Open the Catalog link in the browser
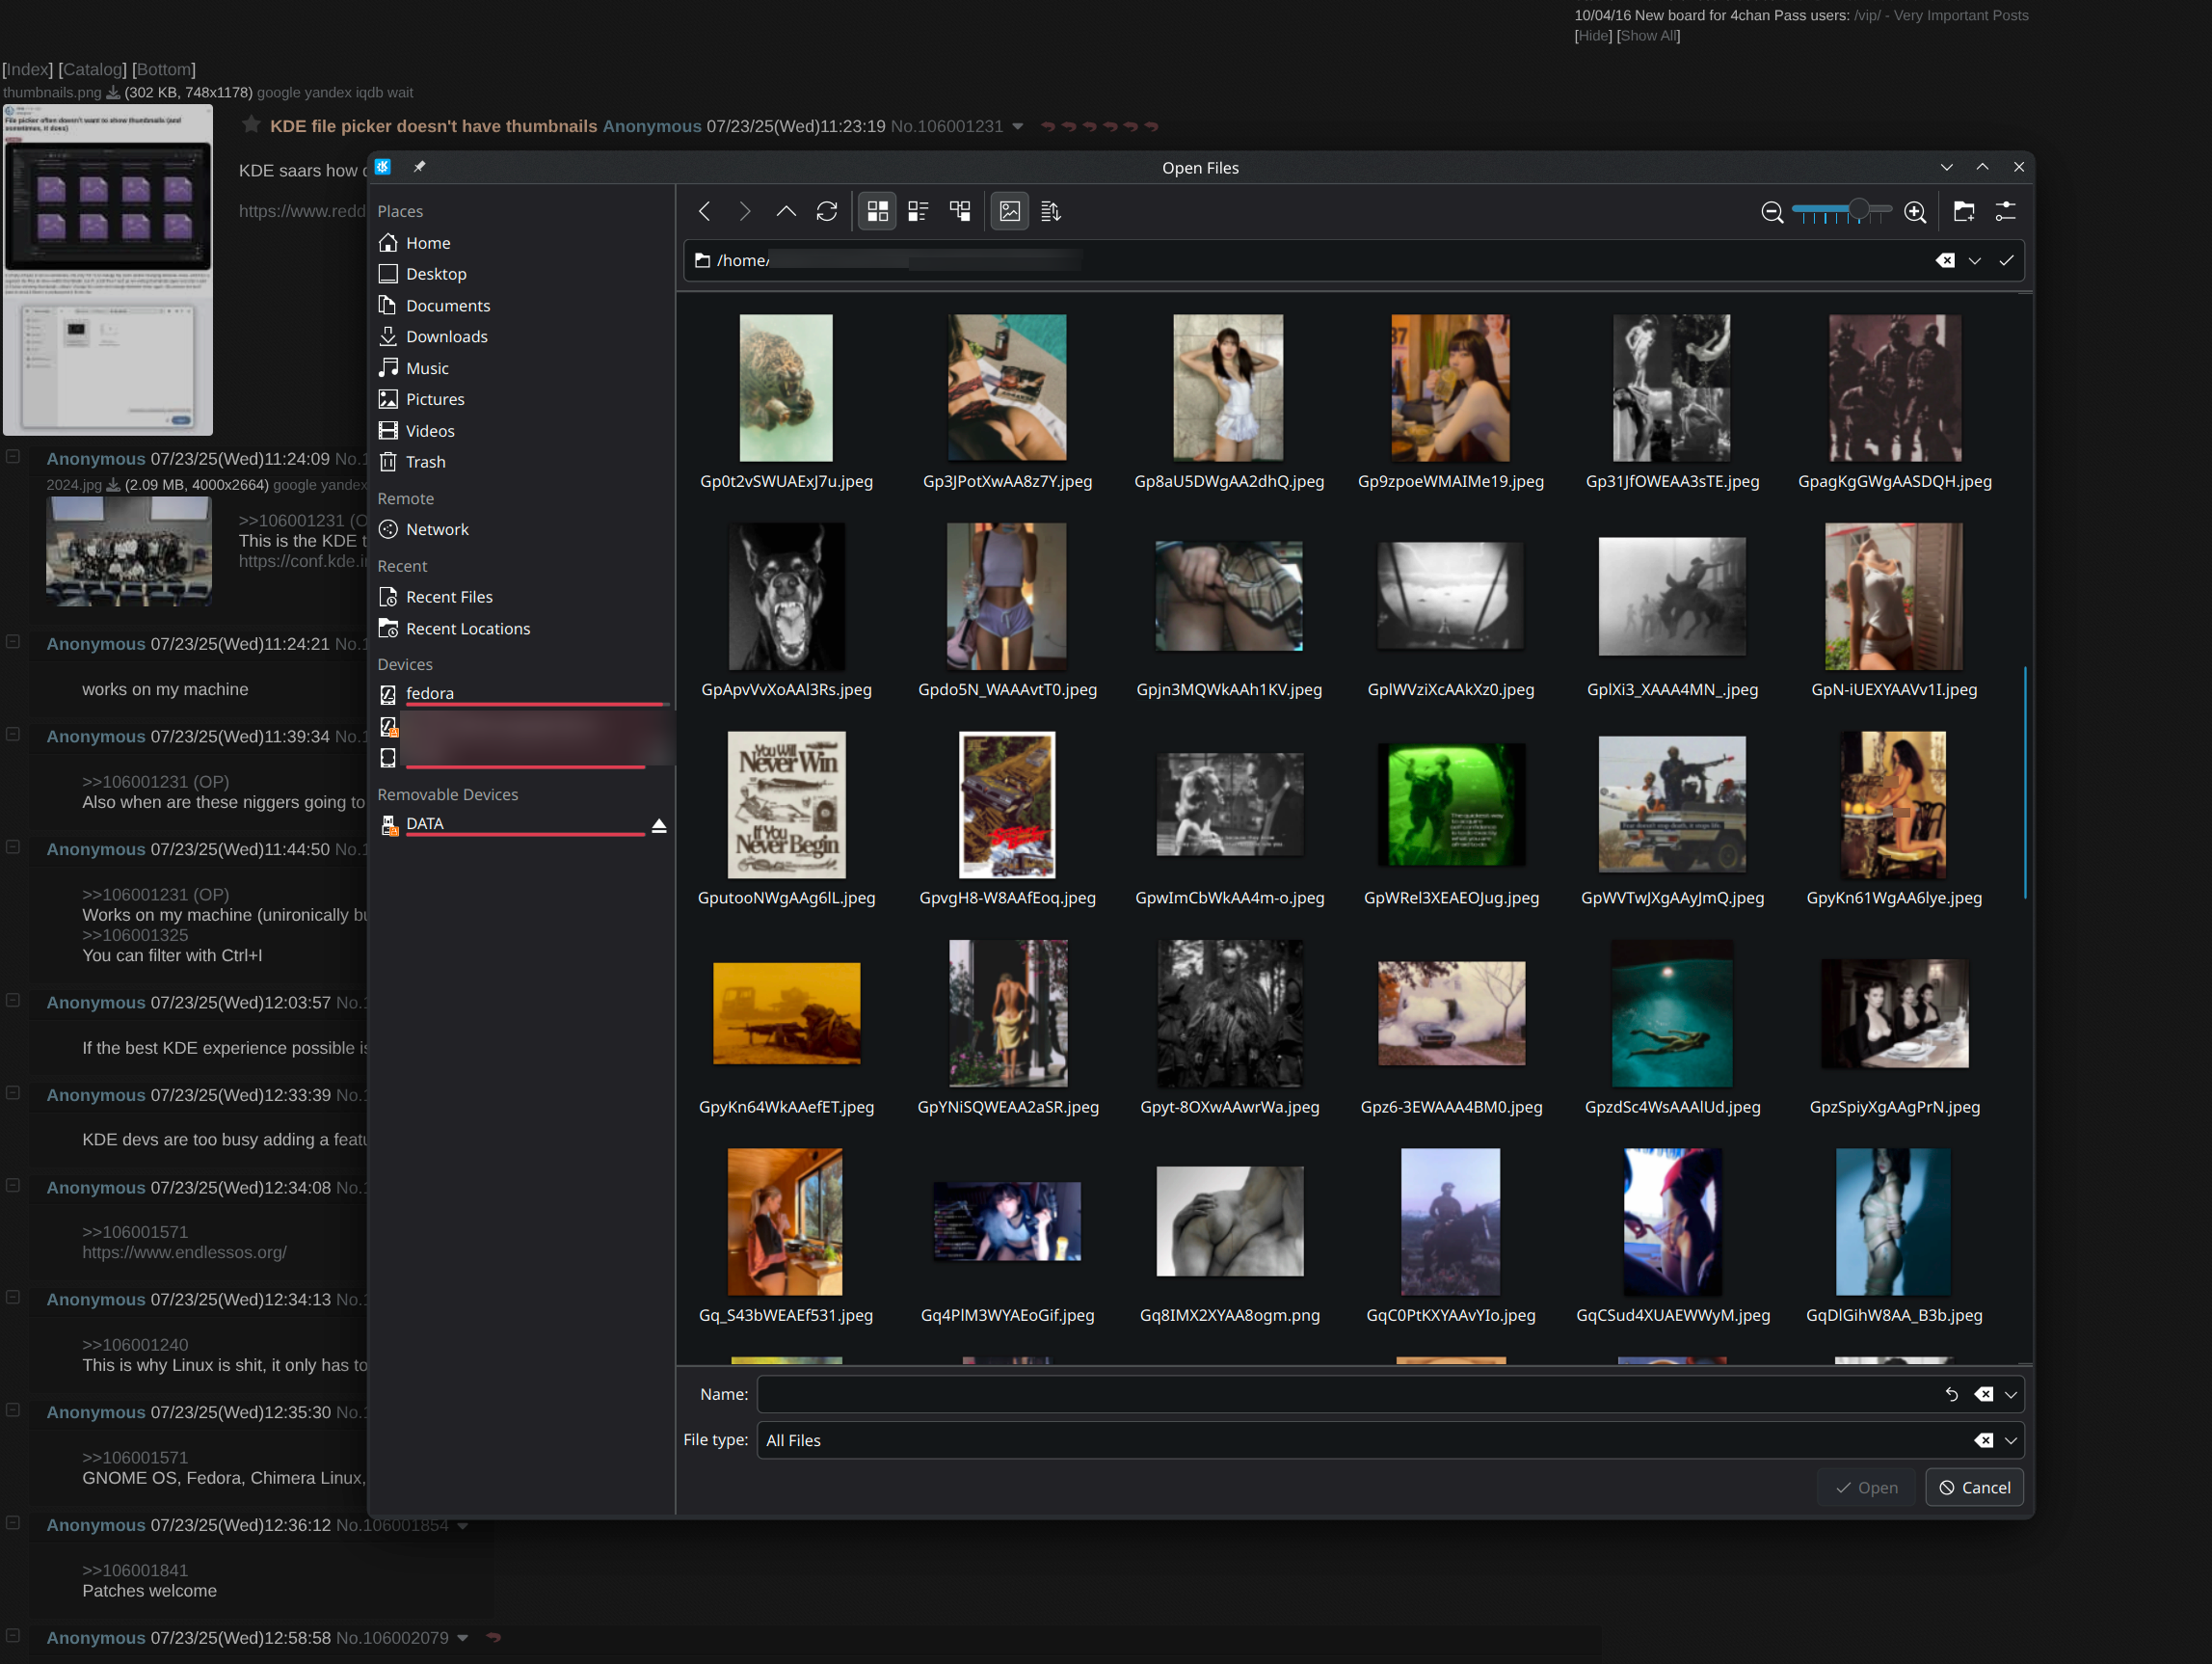2212x1664 pixels. click(x=92, y=69)
